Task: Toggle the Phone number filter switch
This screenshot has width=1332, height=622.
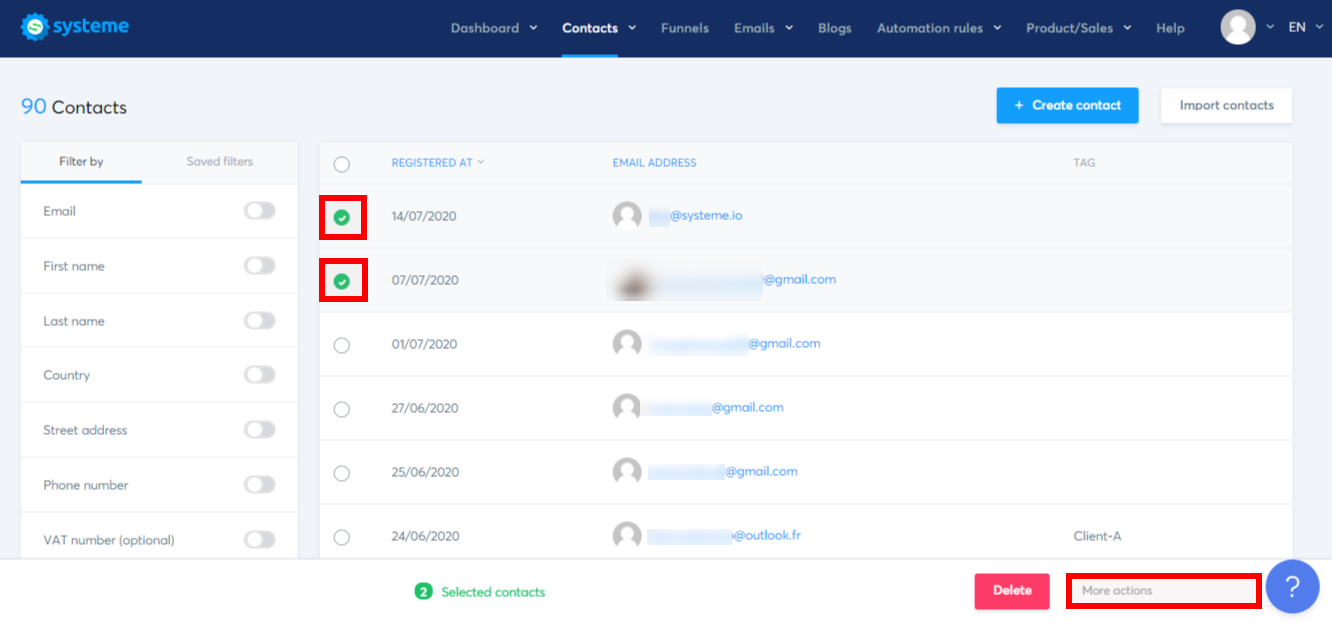Action: [259, 484]
